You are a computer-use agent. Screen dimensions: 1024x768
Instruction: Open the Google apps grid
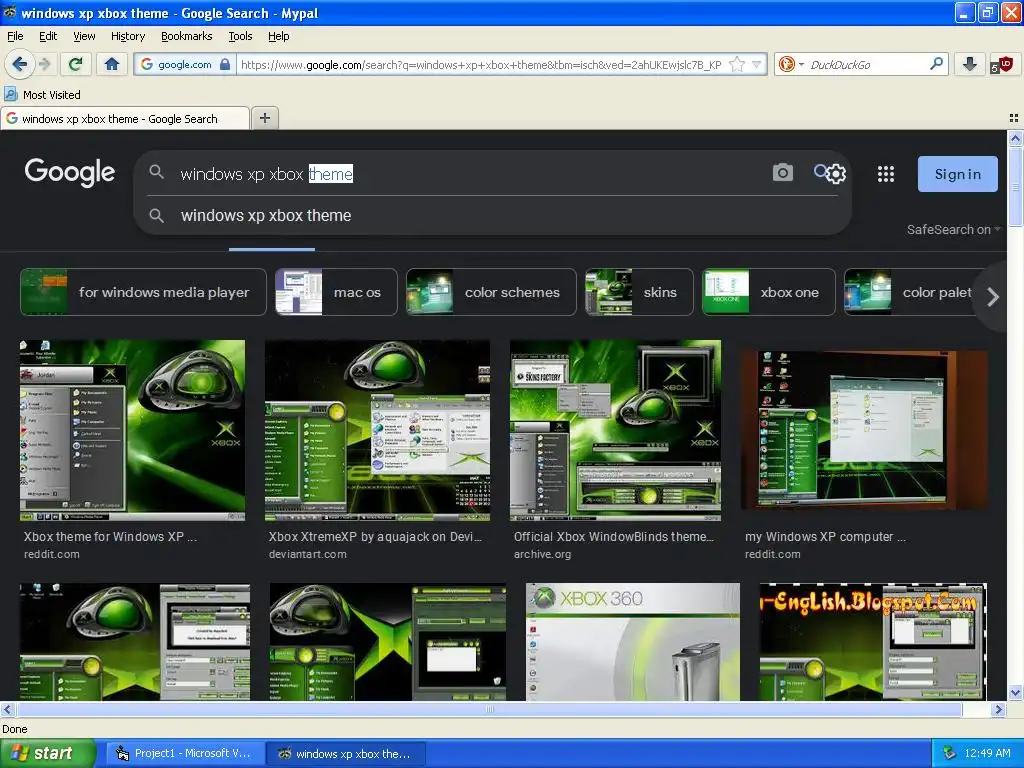(886, 174)
